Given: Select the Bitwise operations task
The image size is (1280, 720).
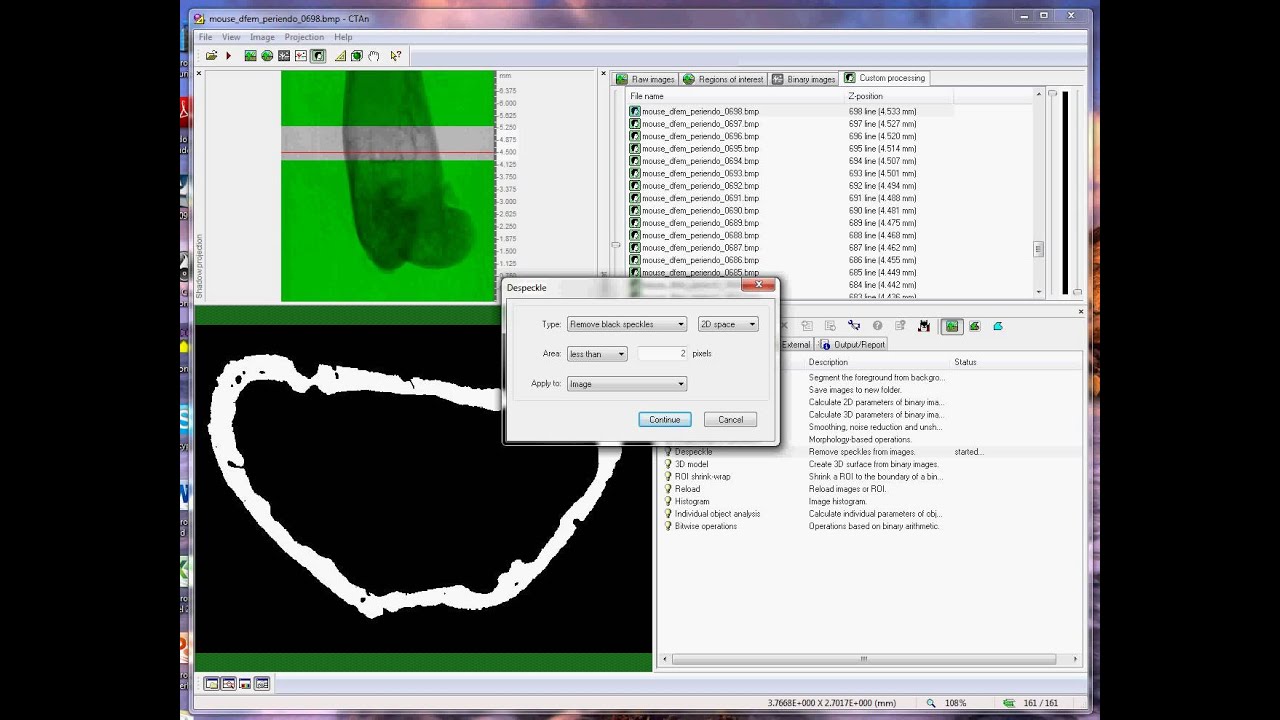Looking at the screenshot, I should coord(705,526).
